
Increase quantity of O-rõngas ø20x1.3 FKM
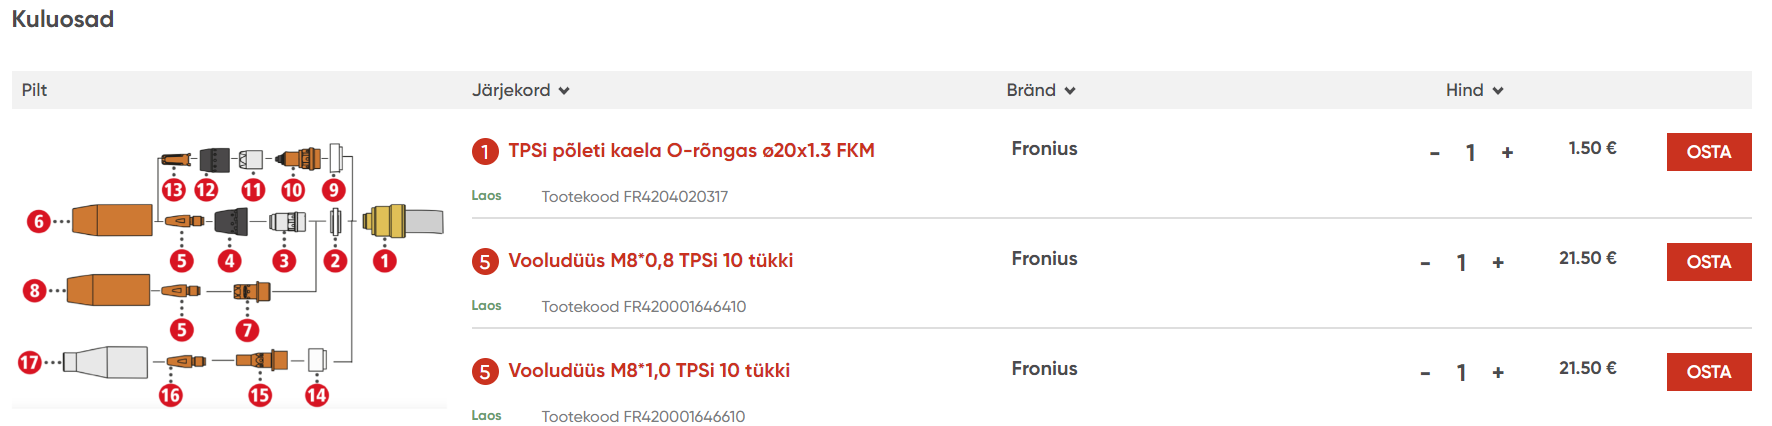tap(1507, 152)
